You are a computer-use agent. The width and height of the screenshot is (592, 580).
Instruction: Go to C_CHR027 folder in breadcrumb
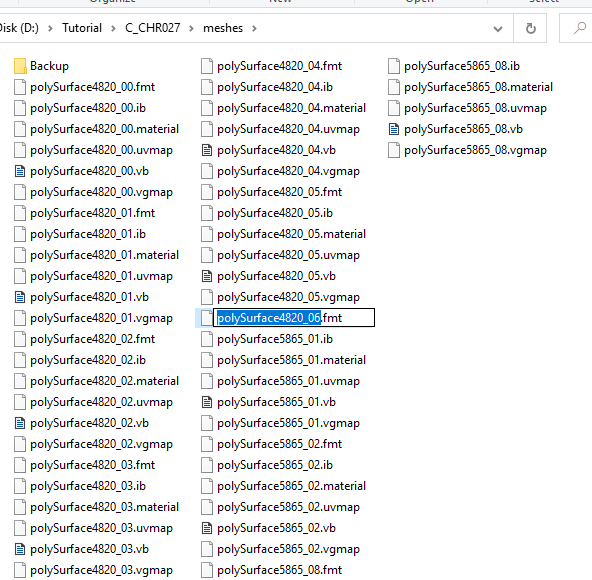[153, 28]
